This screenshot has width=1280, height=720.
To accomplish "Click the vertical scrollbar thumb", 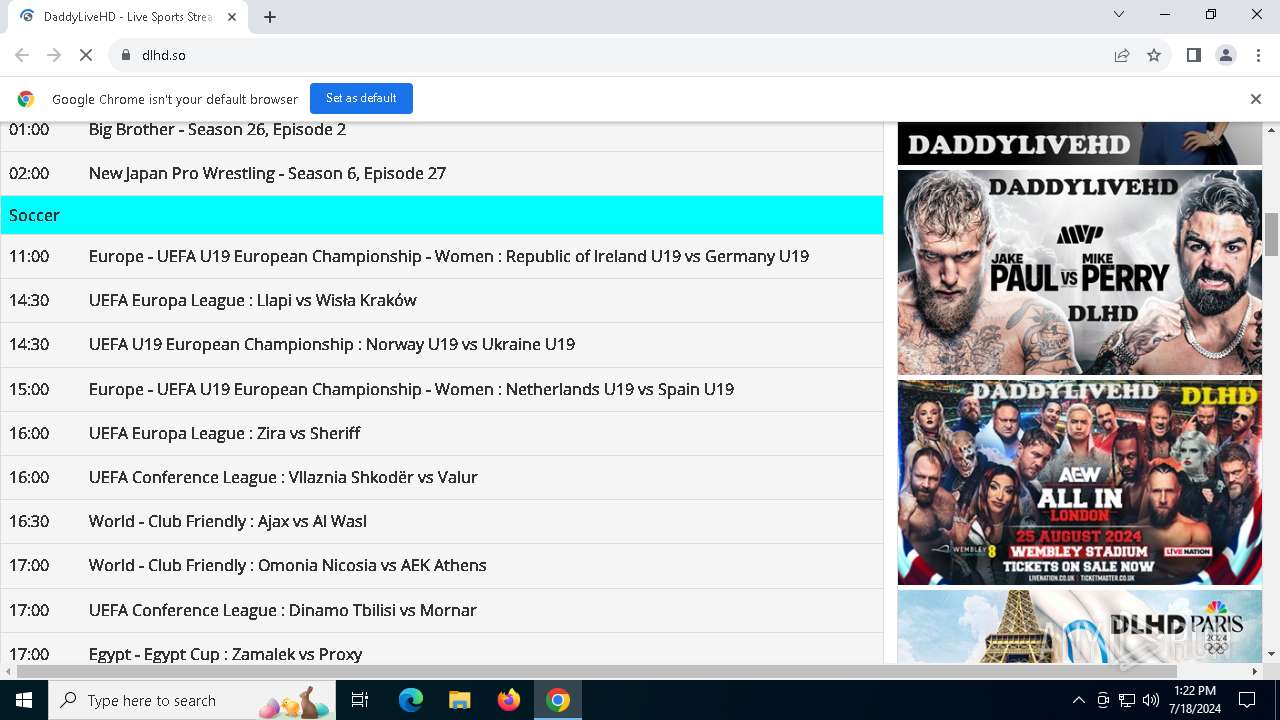I will pos(1272,233).
